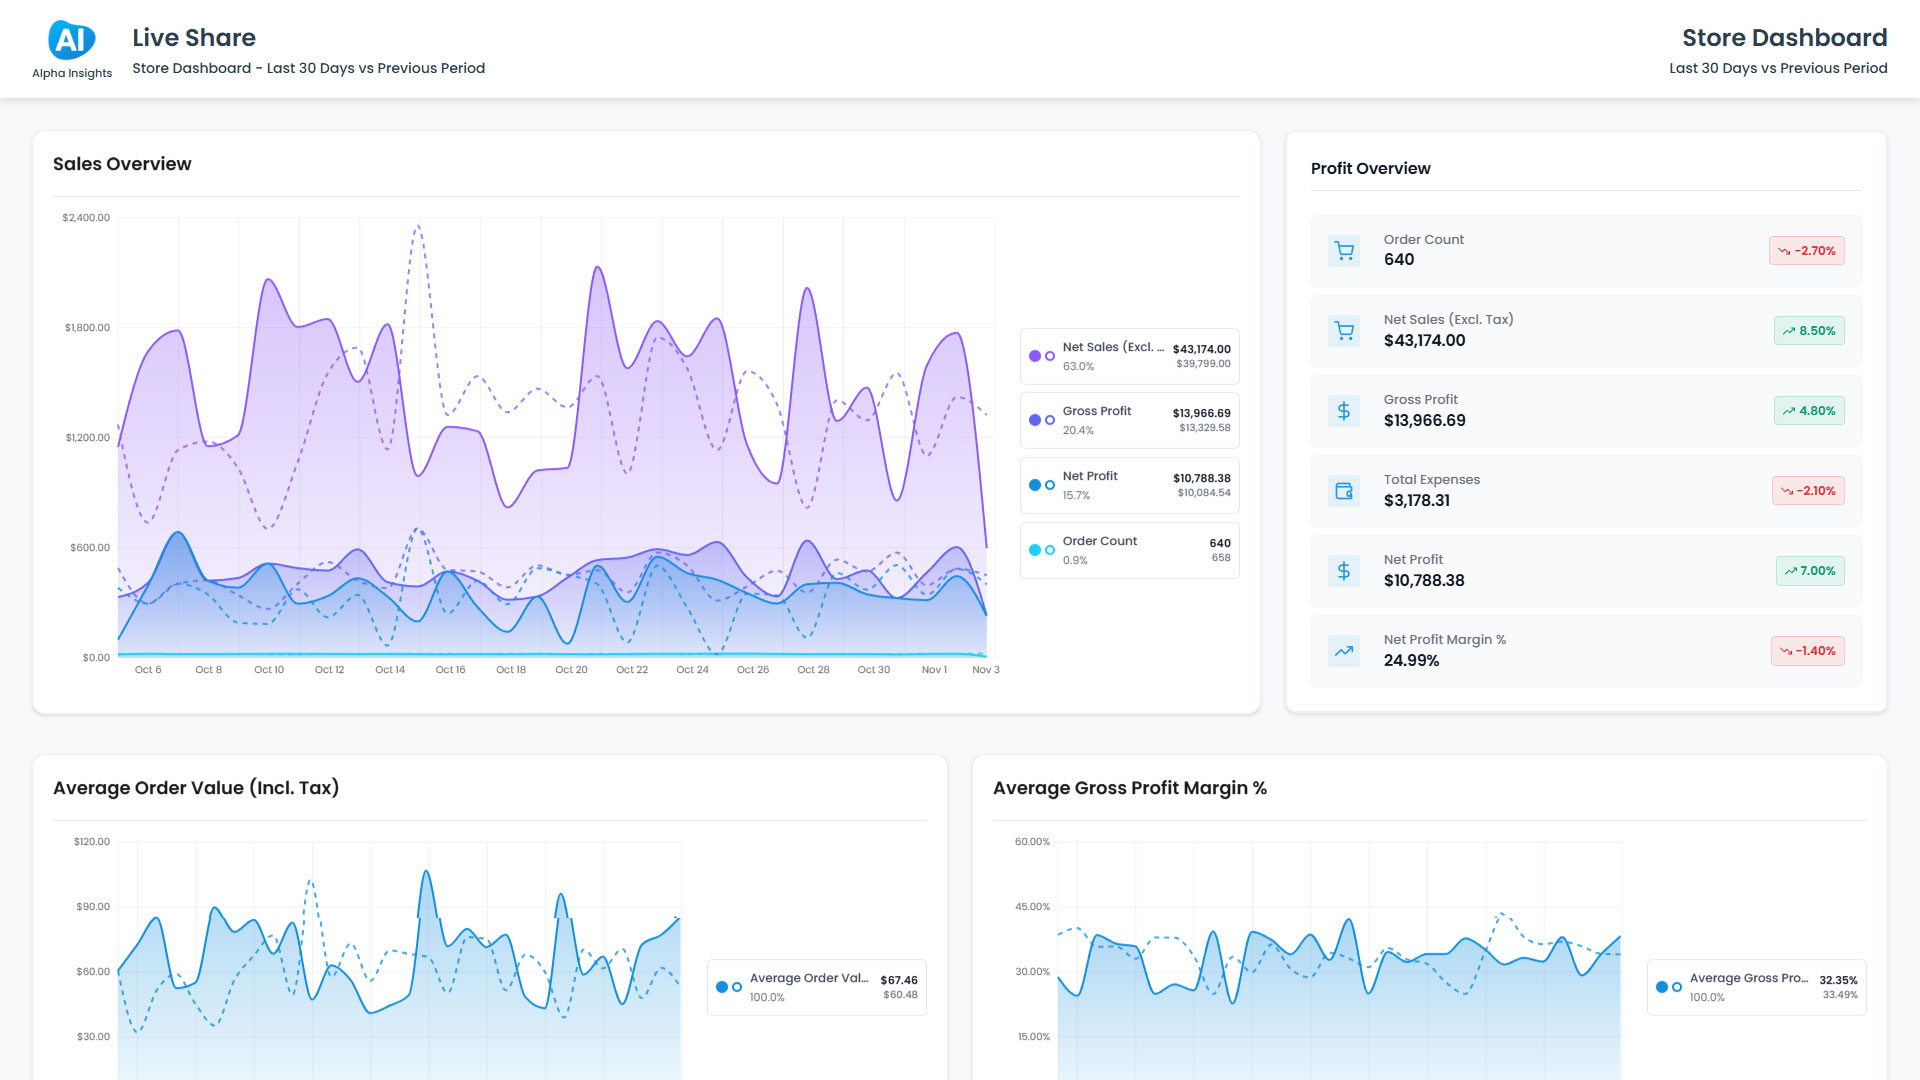Image resolution: width=1920 pixels, height=1080 pixels.
Task: Click the Oct 20 axis label
Action: [x=571, y=670]
